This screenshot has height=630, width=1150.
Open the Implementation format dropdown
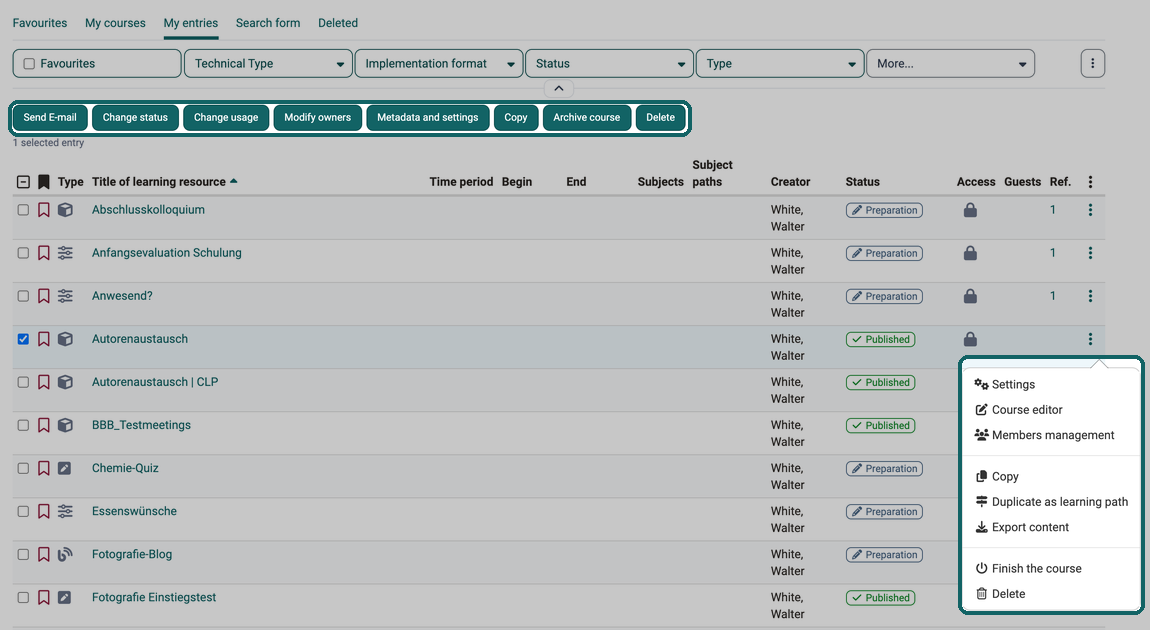click(x=439, y=64)
